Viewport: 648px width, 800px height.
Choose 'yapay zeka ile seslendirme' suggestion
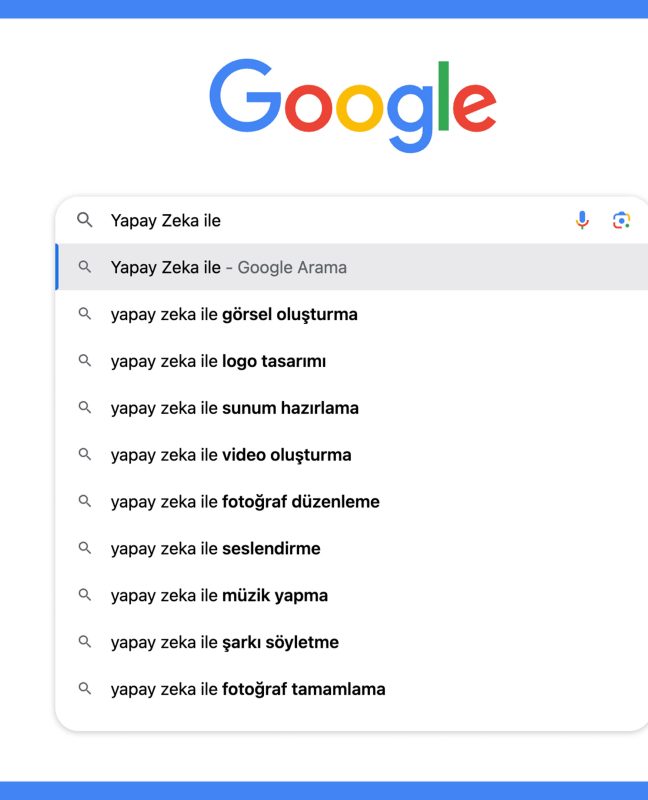[x=352, y=548]
